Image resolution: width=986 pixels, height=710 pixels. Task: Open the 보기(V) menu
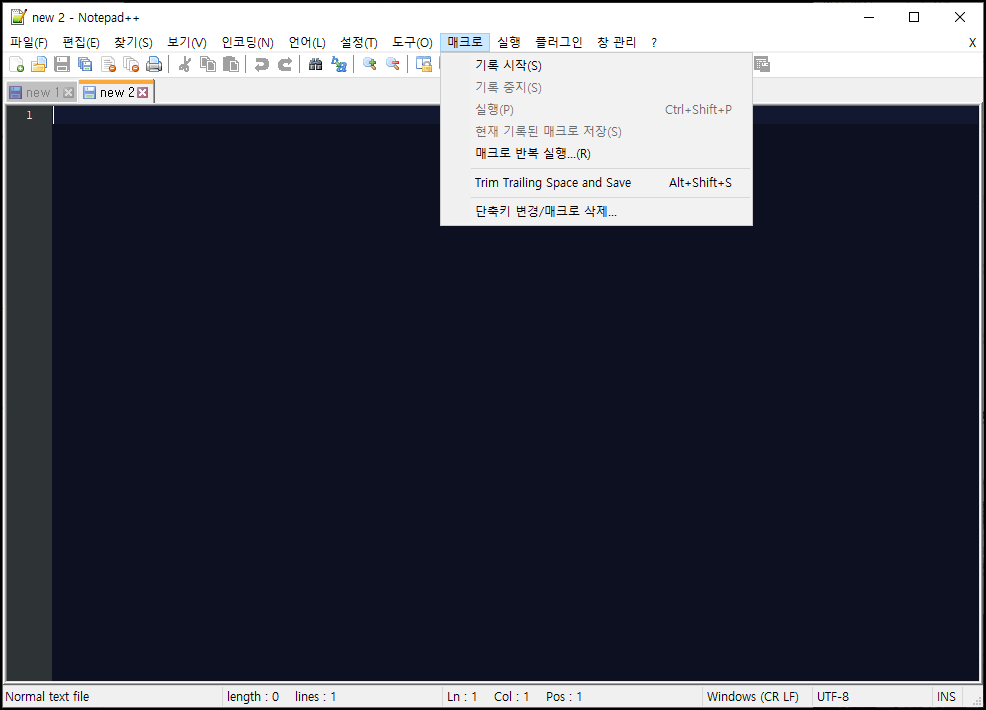pos(187,42)
